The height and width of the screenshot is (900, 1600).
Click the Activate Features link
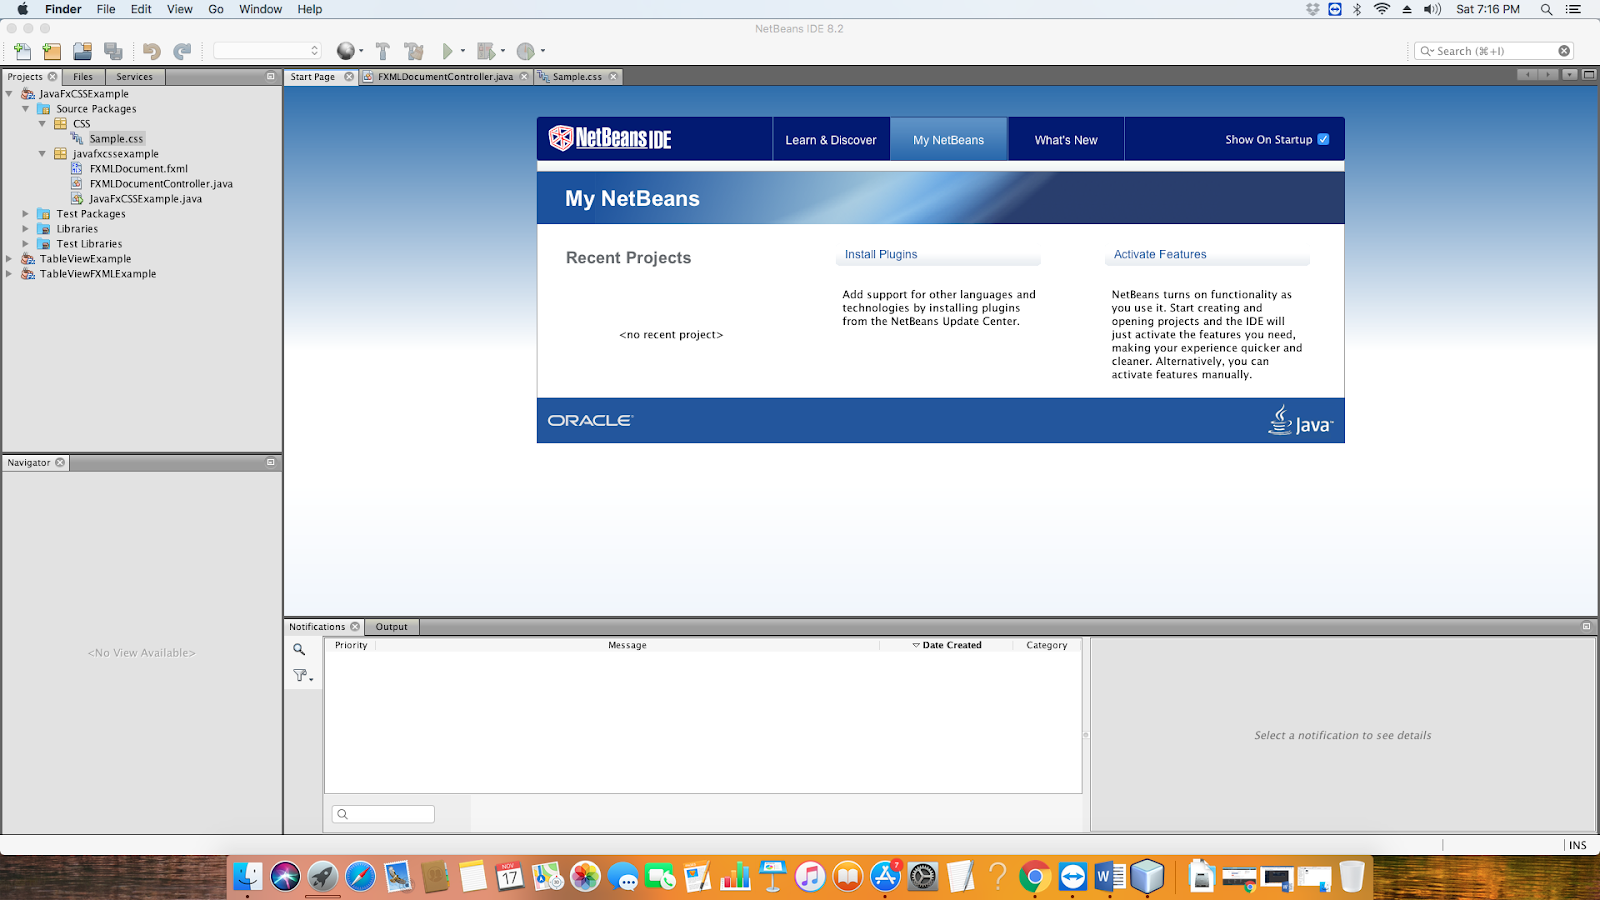pyautogui.click(x=1160, y=254)
